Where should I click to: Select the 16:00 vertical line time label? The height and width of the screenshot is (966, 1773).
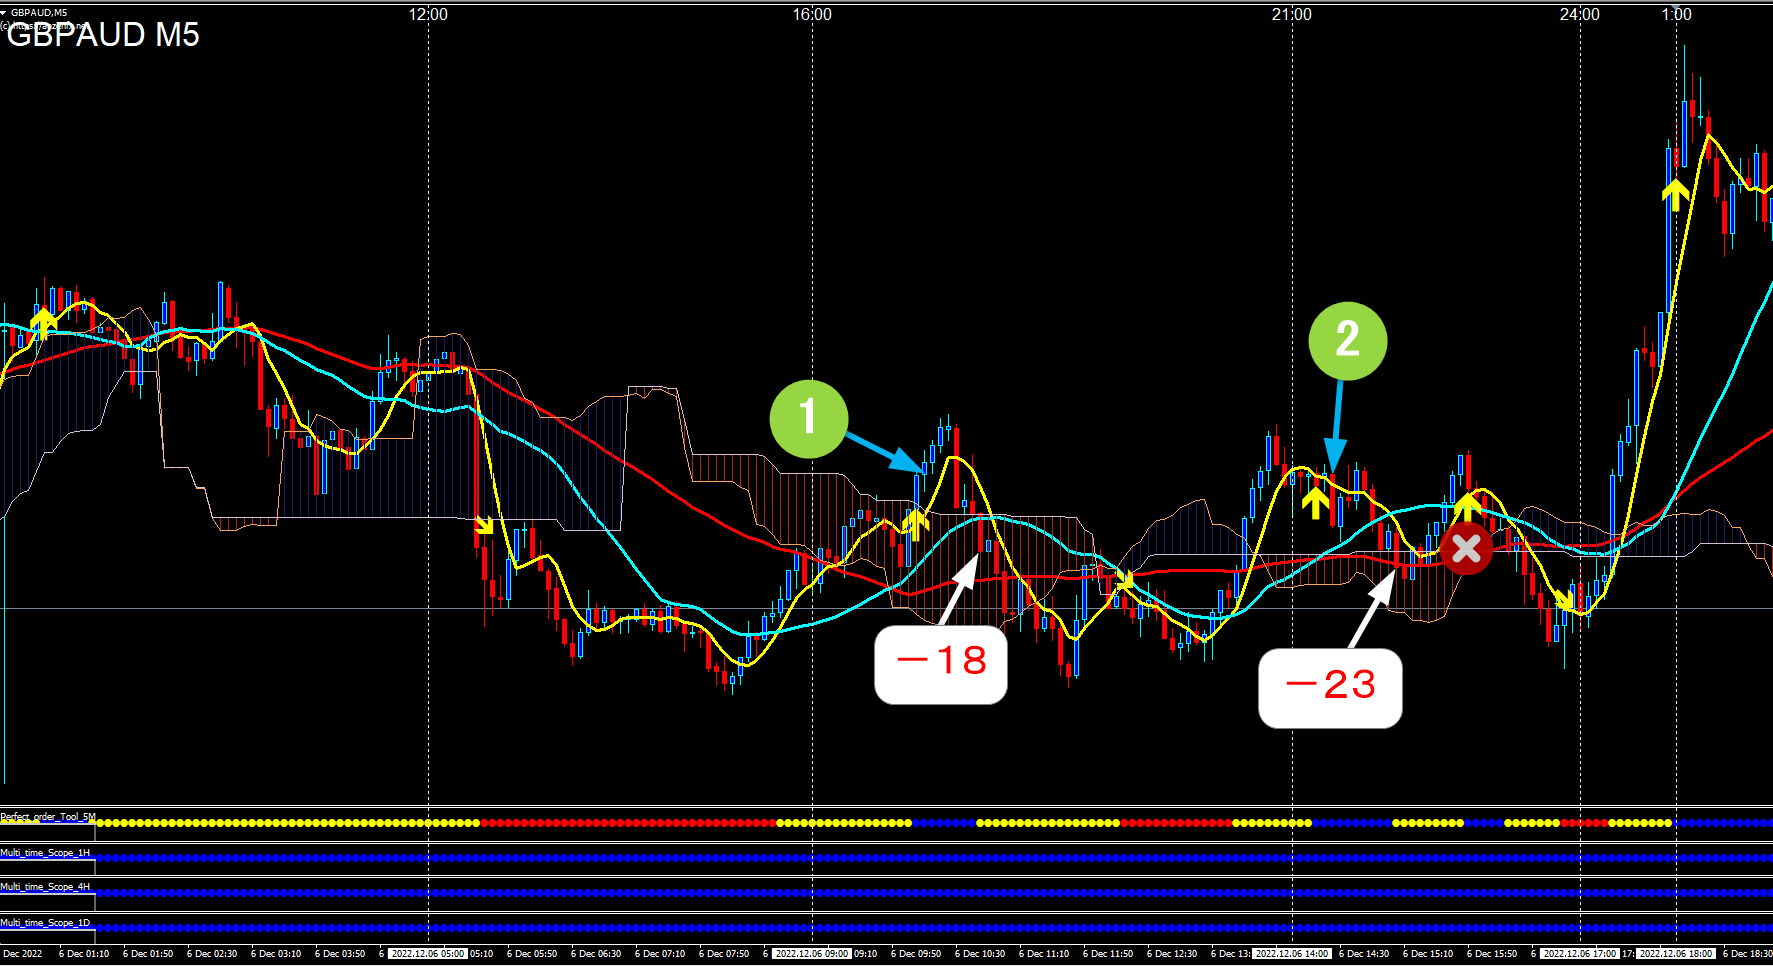click(812, 14)
